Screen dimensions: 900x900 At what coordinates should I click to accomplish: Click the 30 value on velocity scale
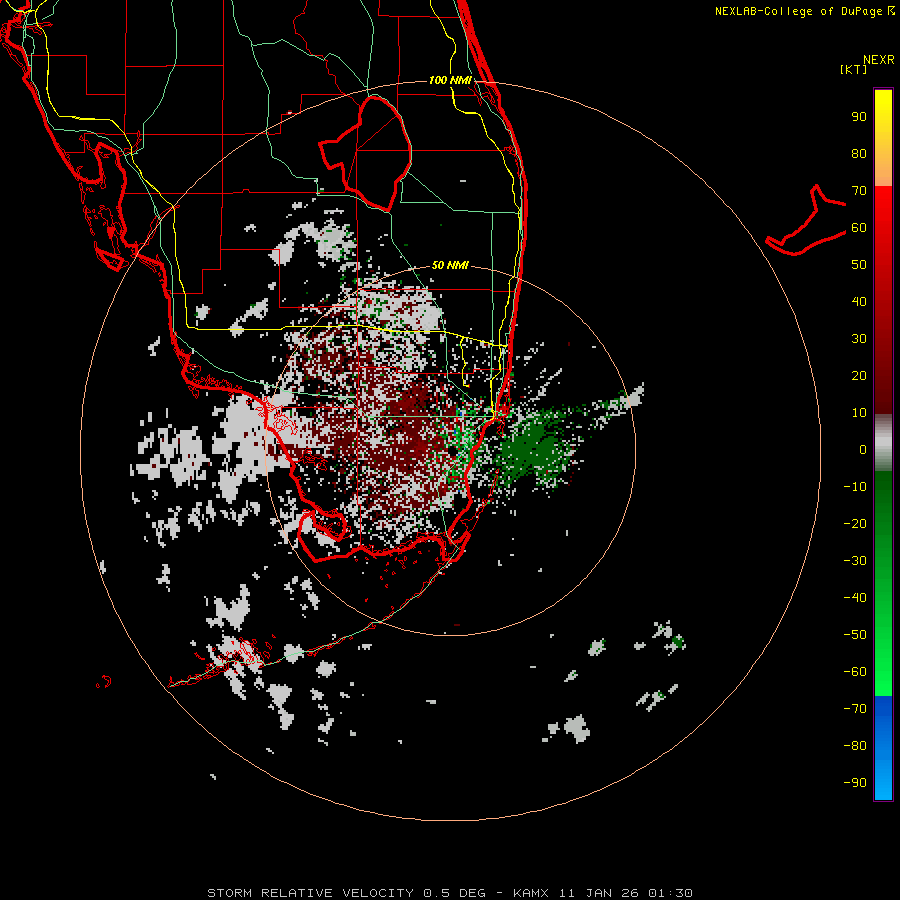pos(859,339)
